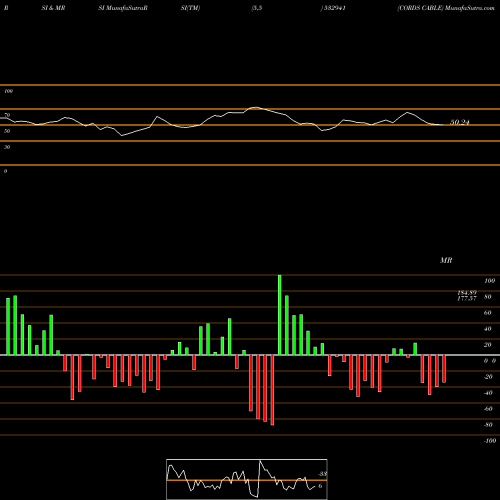Select the 184.89 value on MR axis

467,293
